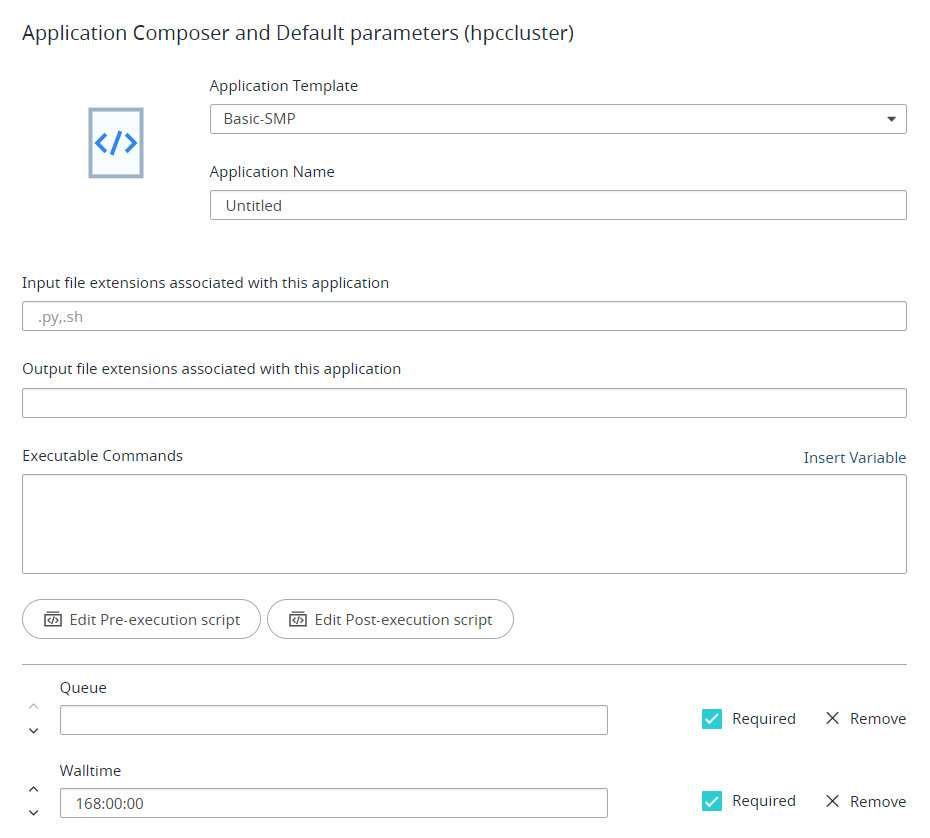This screenshot has height=838, width=930.
Task: Uncheck Required checkbox for Walltime
Action: (x=712, y=801)
